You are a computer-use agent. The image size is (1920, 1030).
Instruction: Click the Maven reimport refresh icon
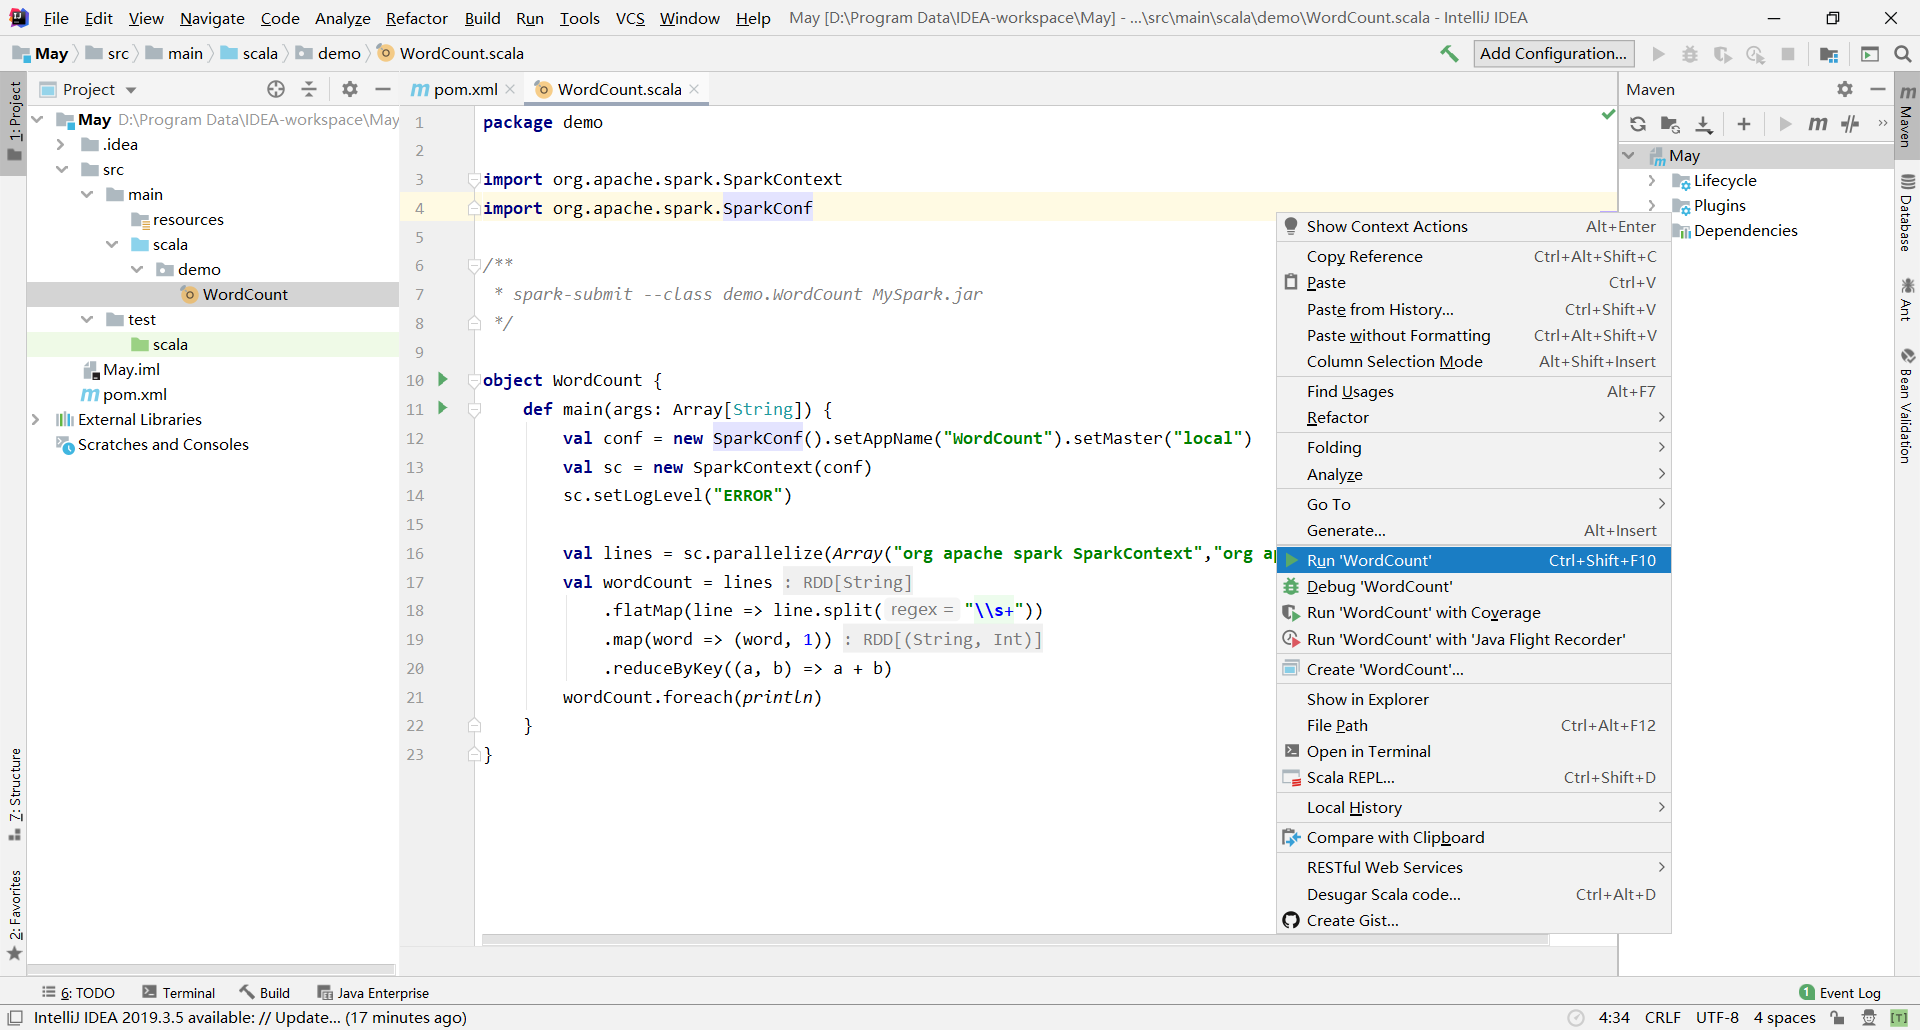click(1637, 124)
